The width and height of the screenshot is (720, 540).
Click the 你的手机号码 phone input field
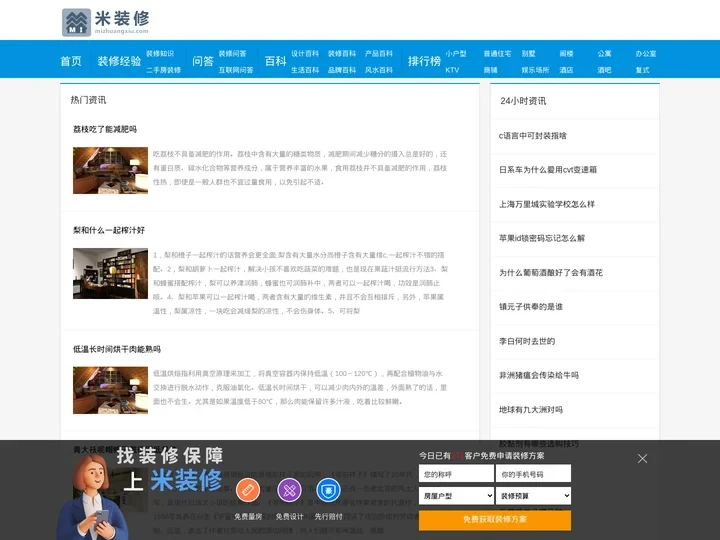[533, 474]
